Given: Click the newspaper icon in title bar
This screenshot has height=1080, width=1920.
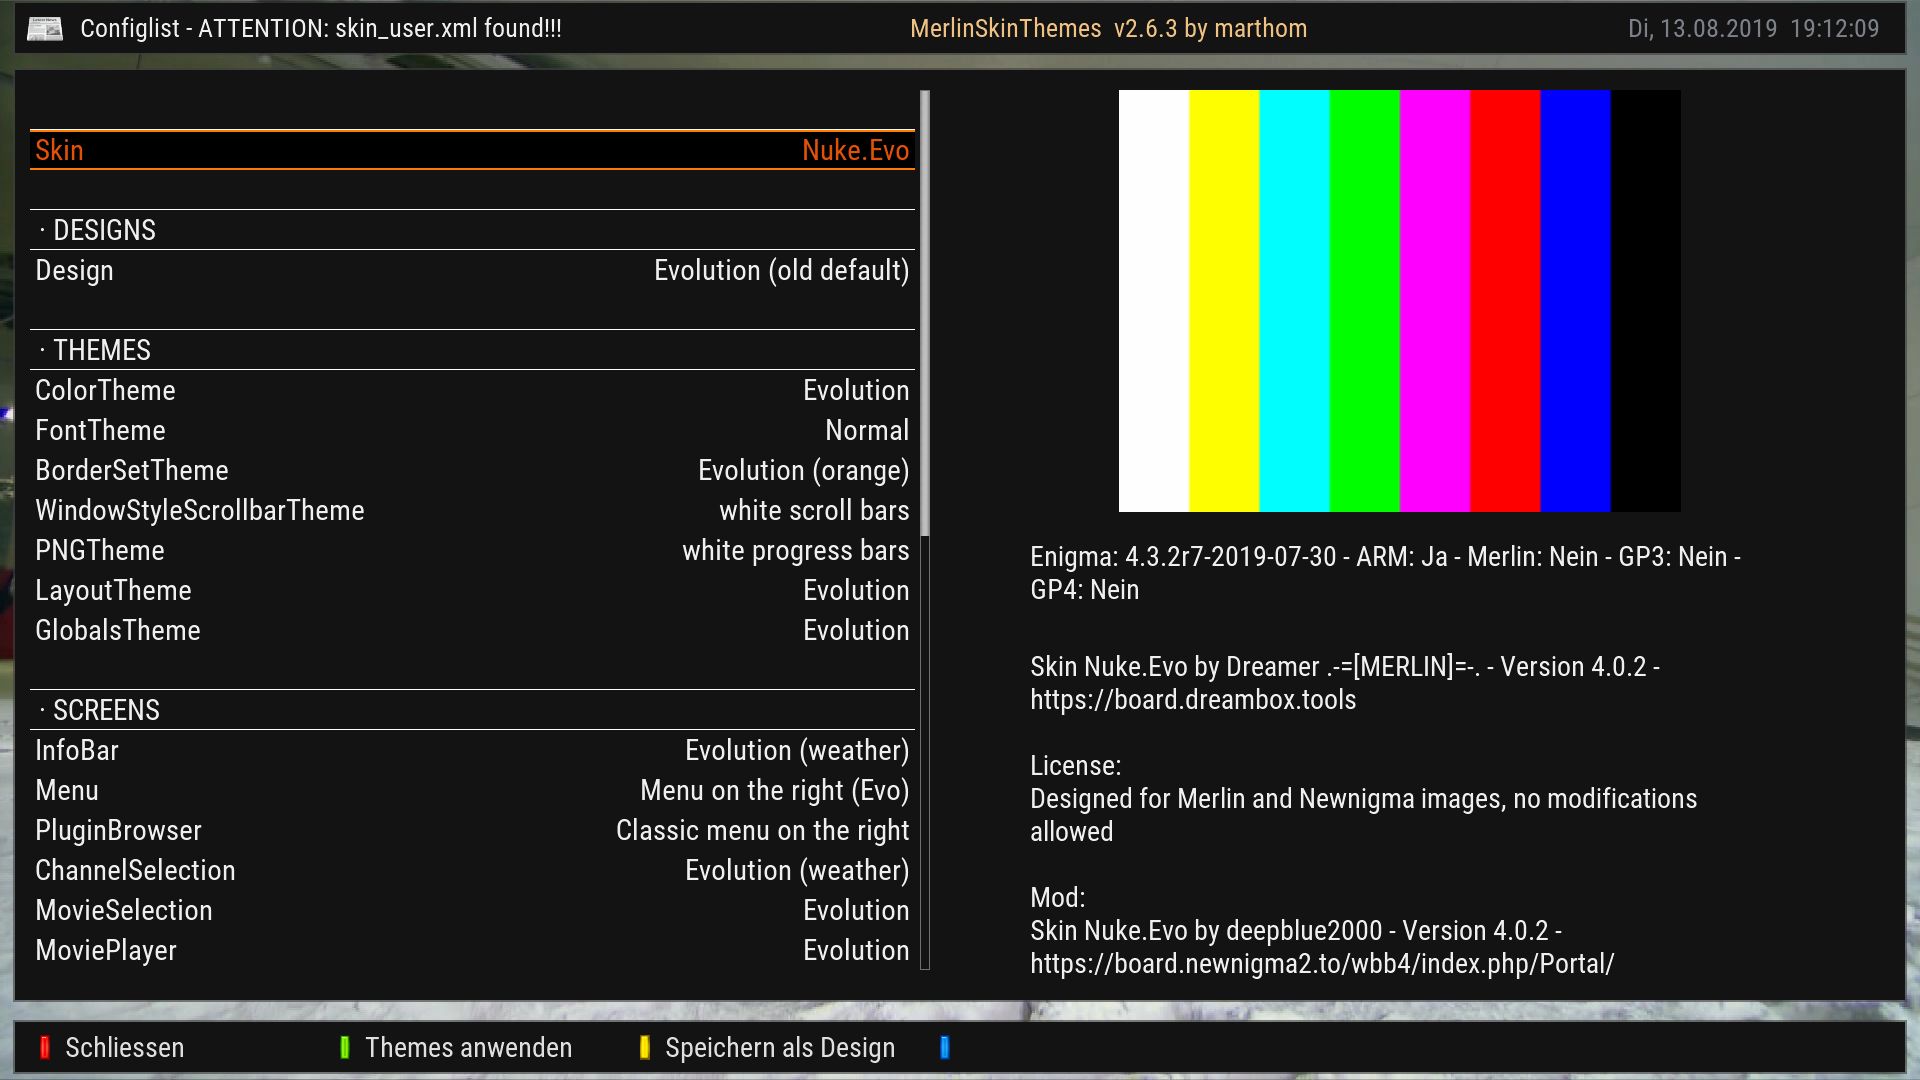Looking at the screenshot, I should [x=44, y=28].
